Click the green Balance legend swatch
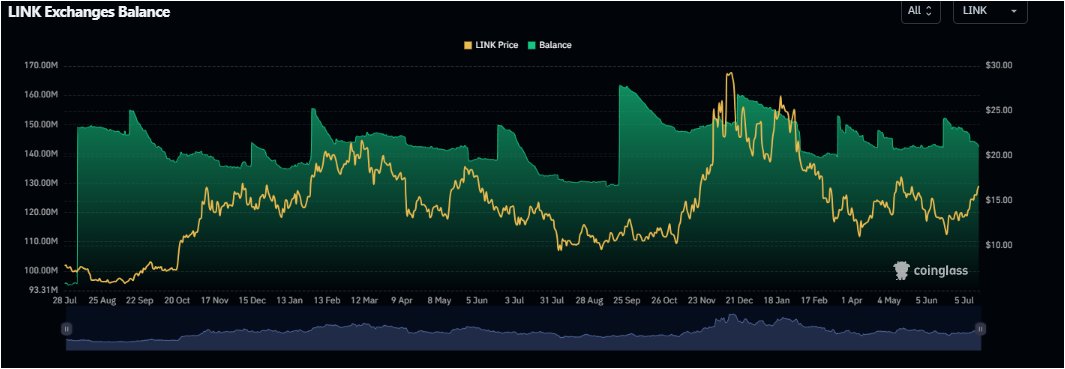Screen dimensions: 1065x369 click(x=533, y=45)
